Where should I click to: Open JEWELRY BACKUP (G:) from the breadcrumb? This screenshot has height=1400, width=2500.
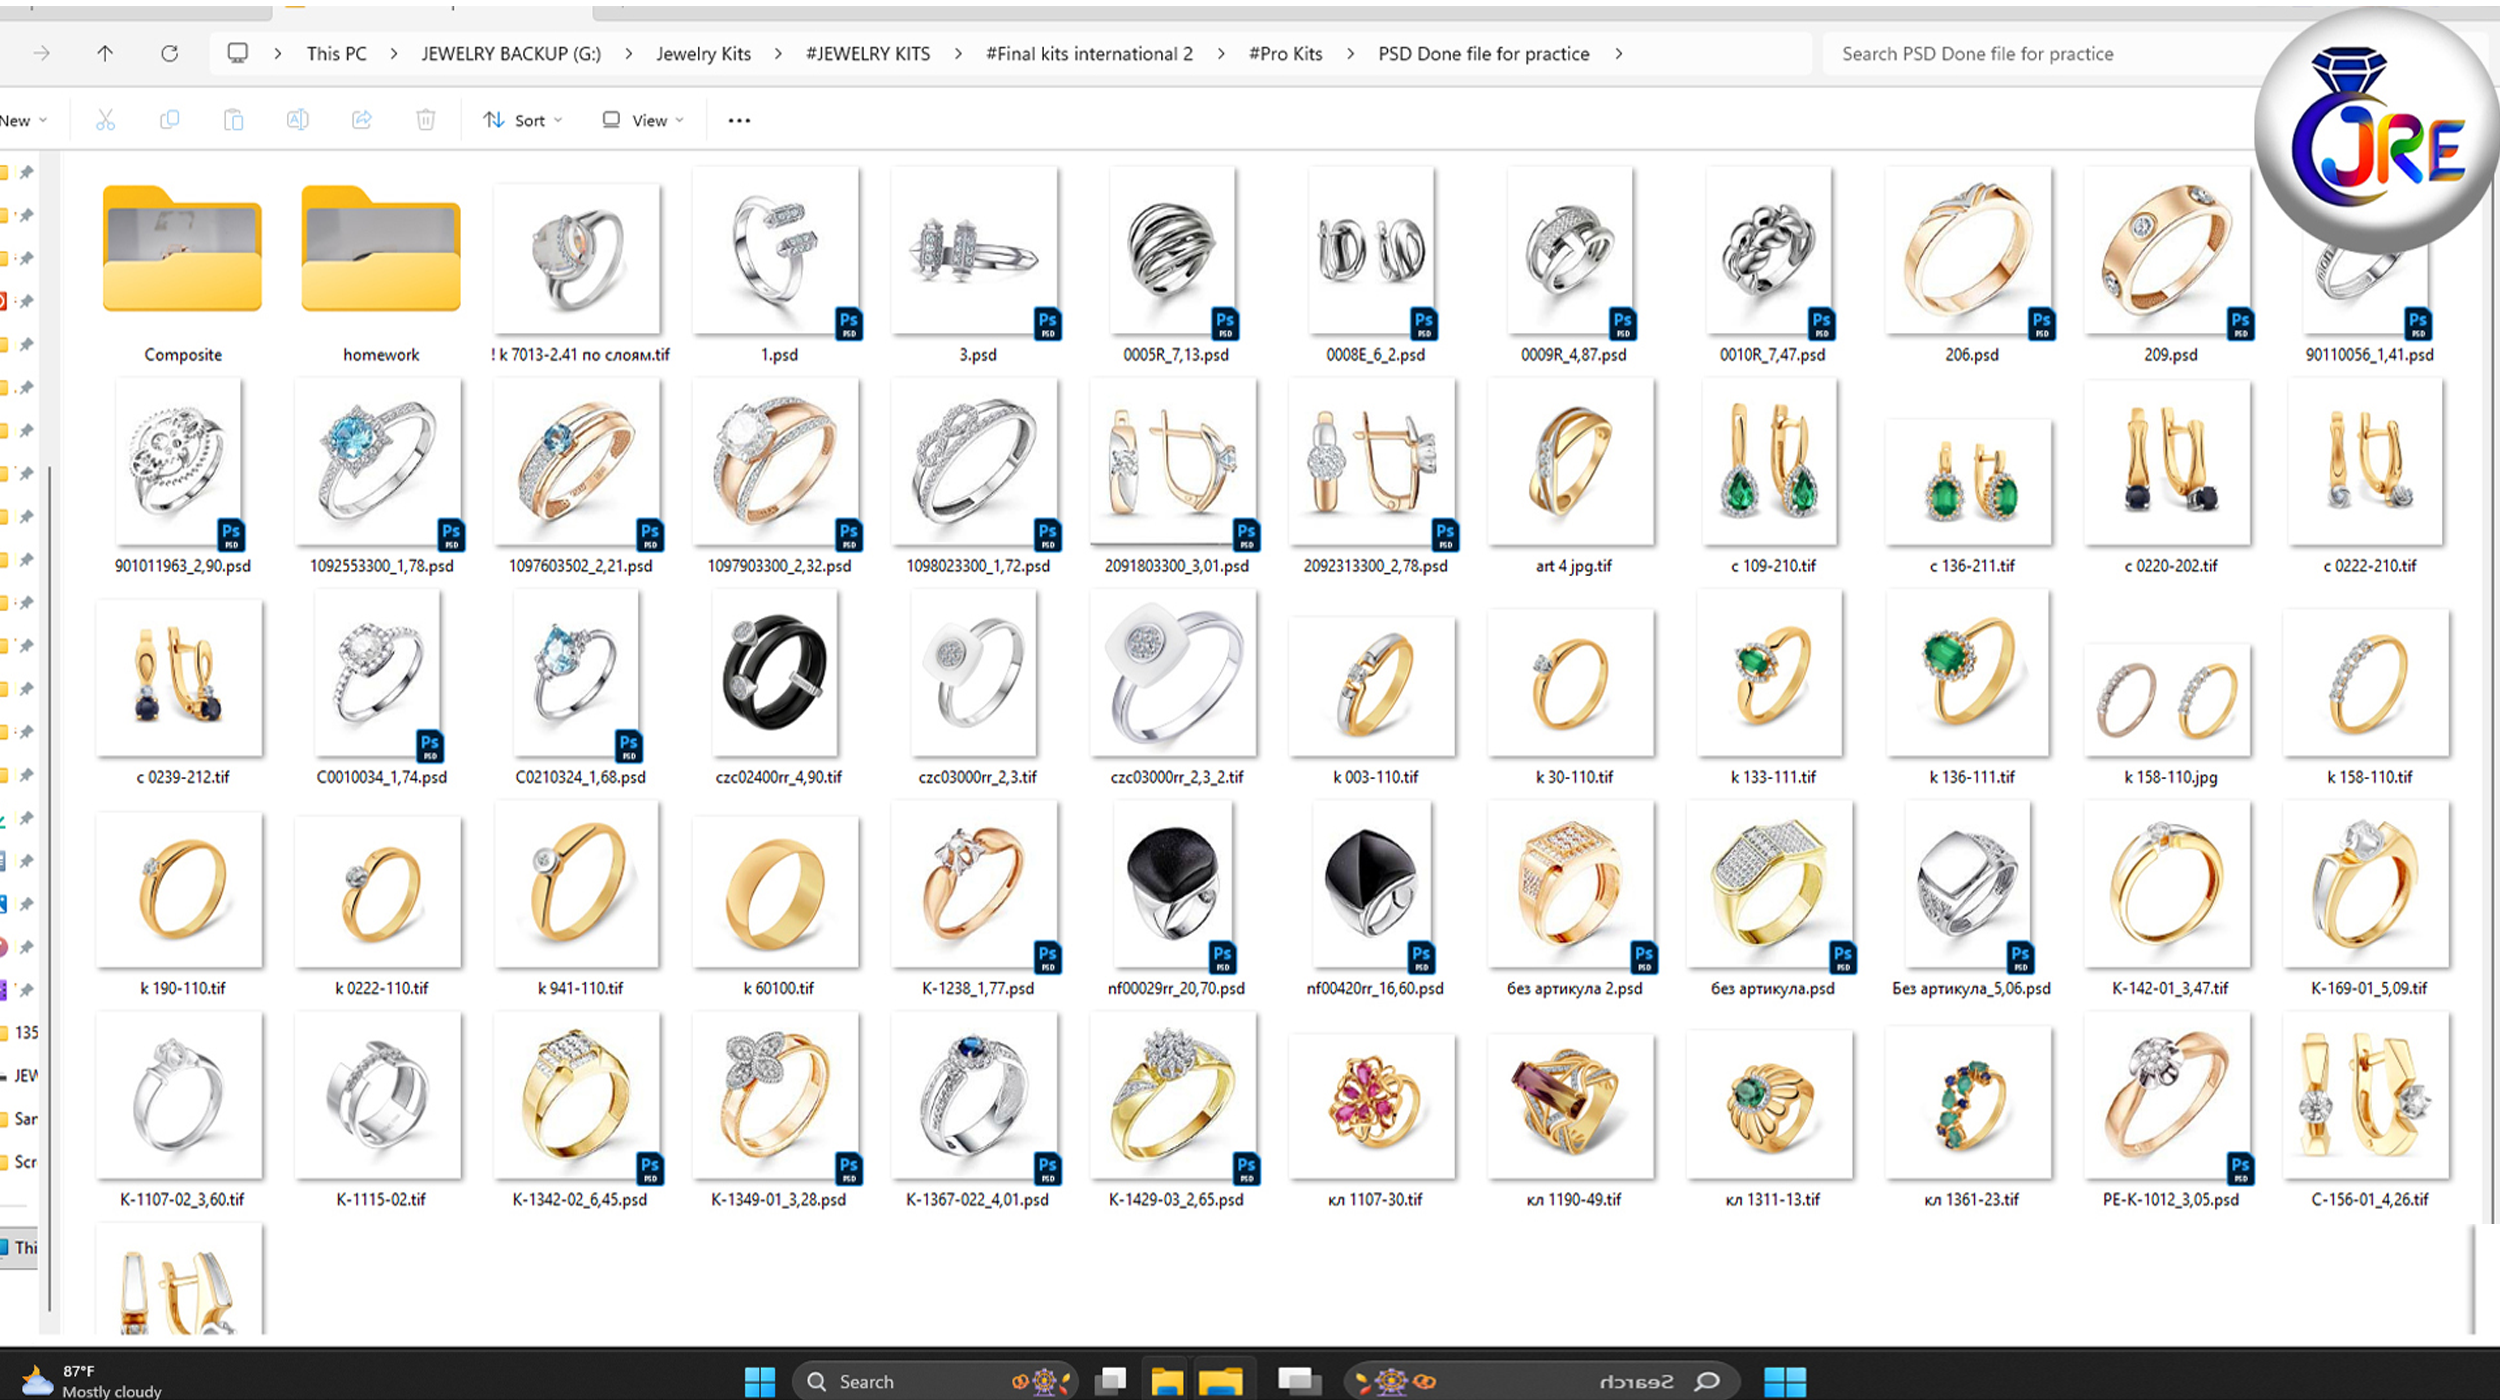[x=510, y=53]
